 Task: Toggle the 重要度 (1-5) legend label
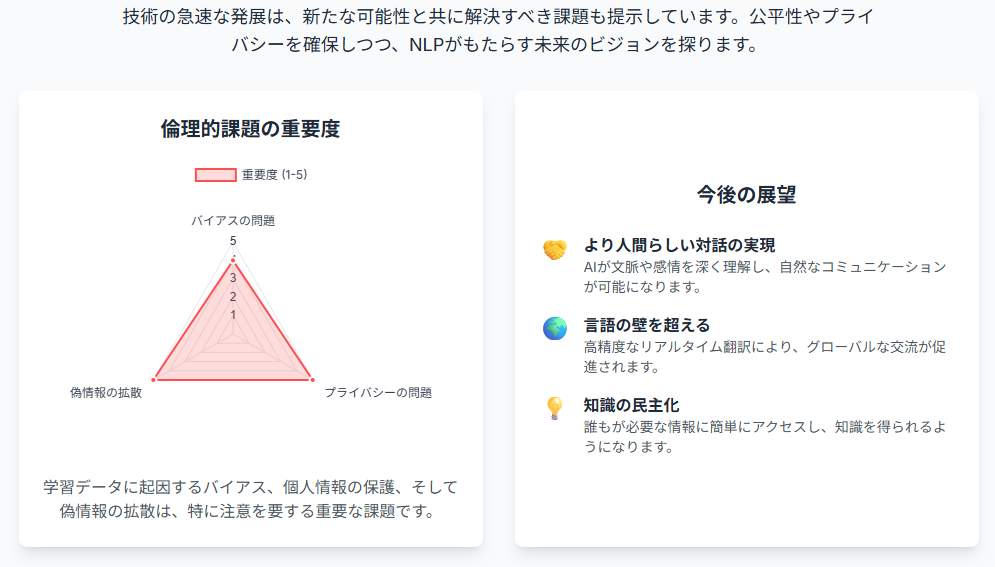coord(274,175)
